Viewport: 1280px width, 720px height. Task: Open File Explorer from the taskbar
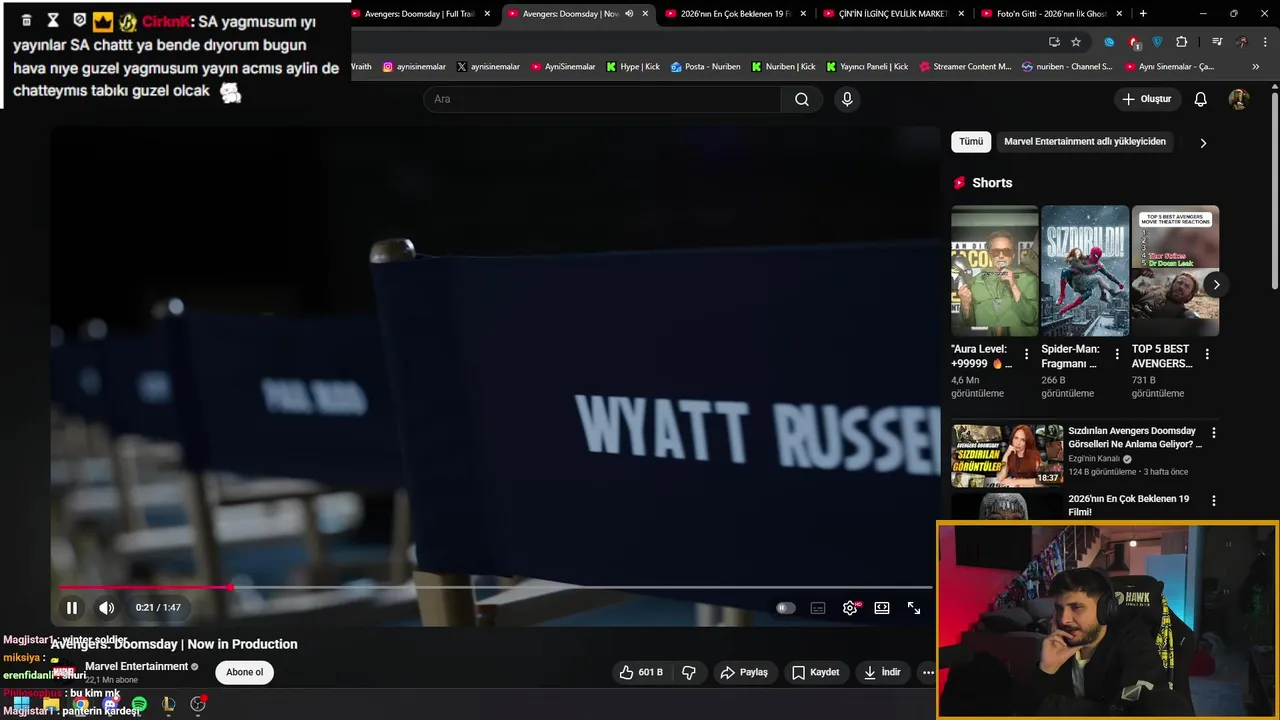[x=50, y=704]
